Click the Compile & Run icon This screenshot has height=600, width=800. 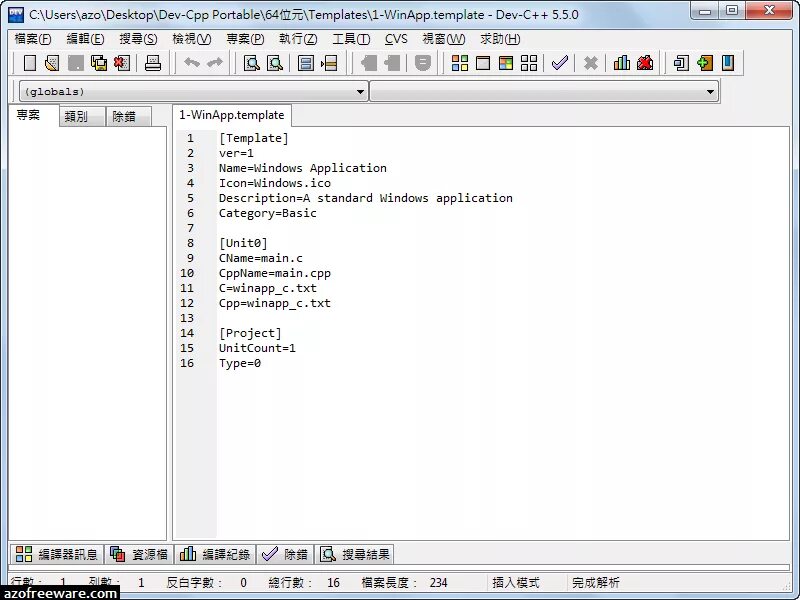(x=506, y=63)
